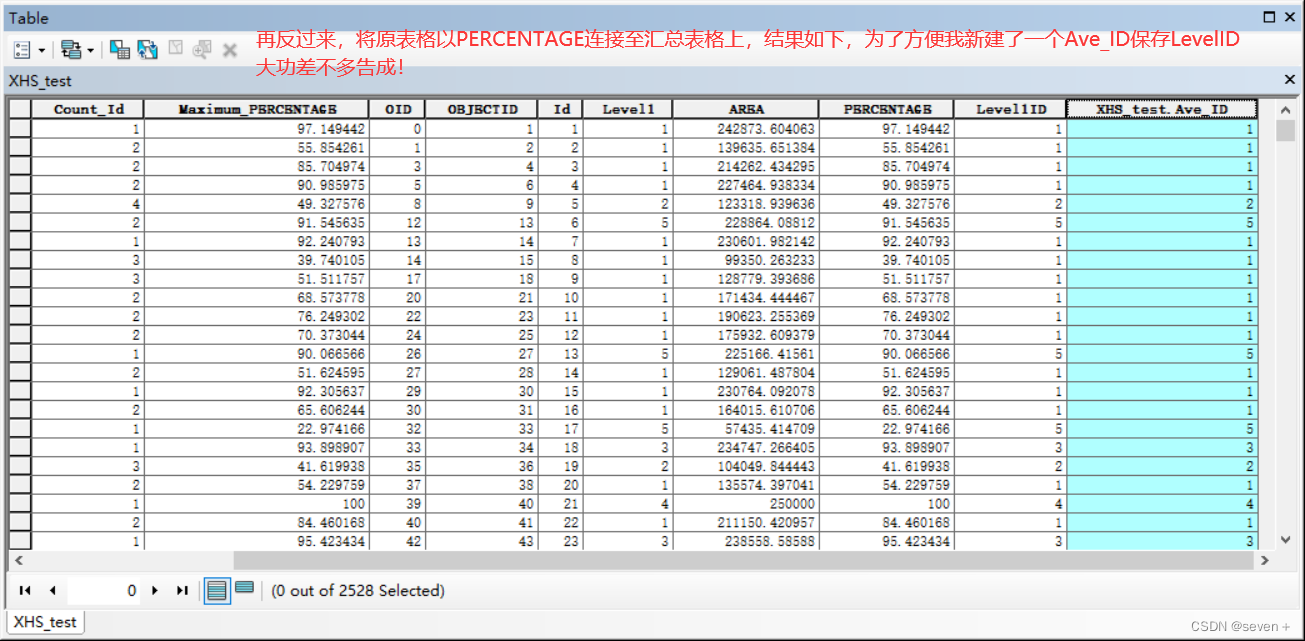Viewport: 1305px width, 641px height.
Task: Click the Delete Selected records icon
Action: click(x=229, y=49)
